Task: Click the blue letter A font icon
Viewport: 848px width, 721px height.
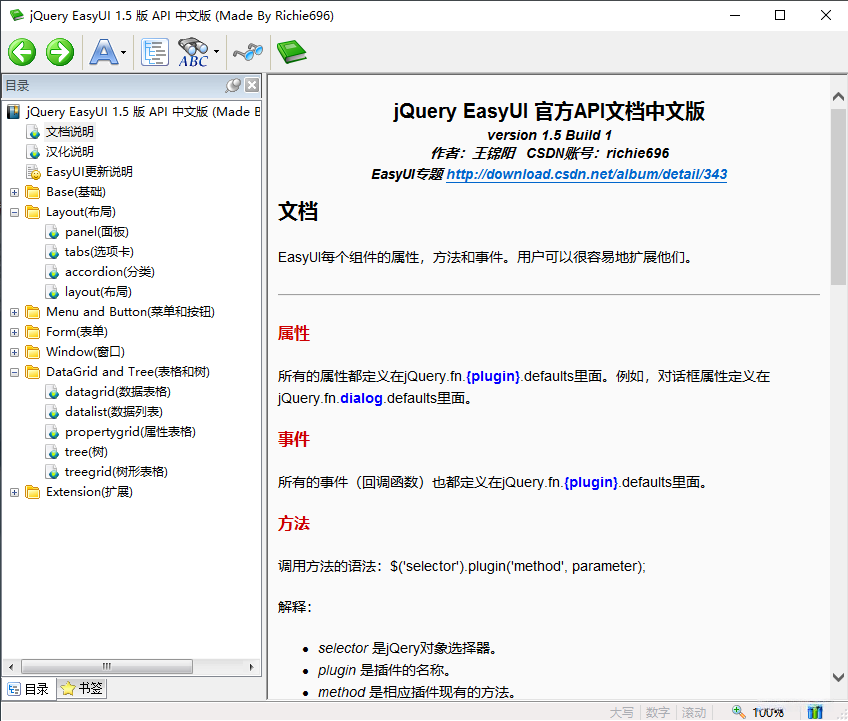Action: click(104, 52)
